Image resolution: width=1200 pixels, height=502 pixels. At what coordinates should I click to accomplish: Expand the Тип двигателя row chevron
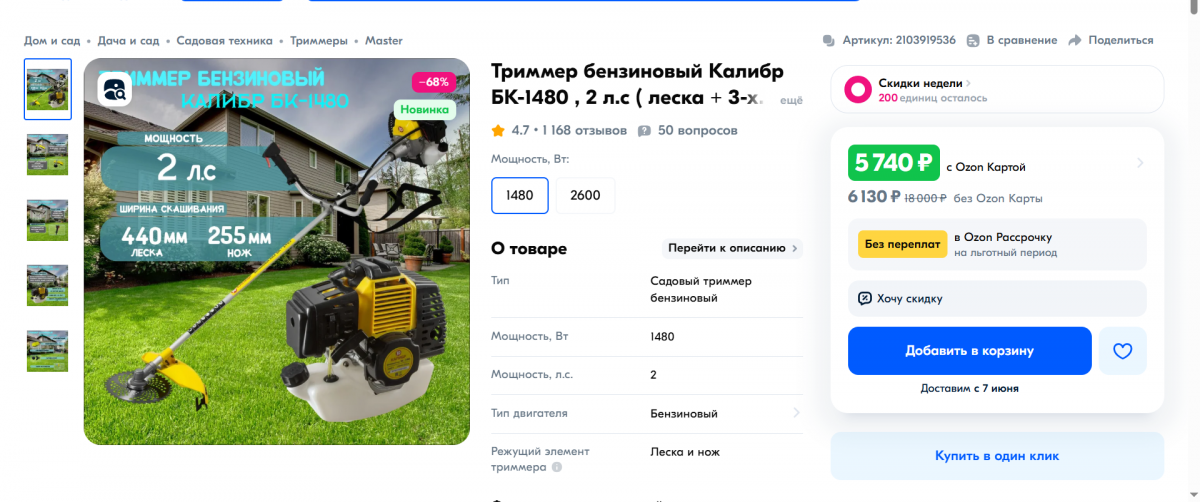(797, 413)
